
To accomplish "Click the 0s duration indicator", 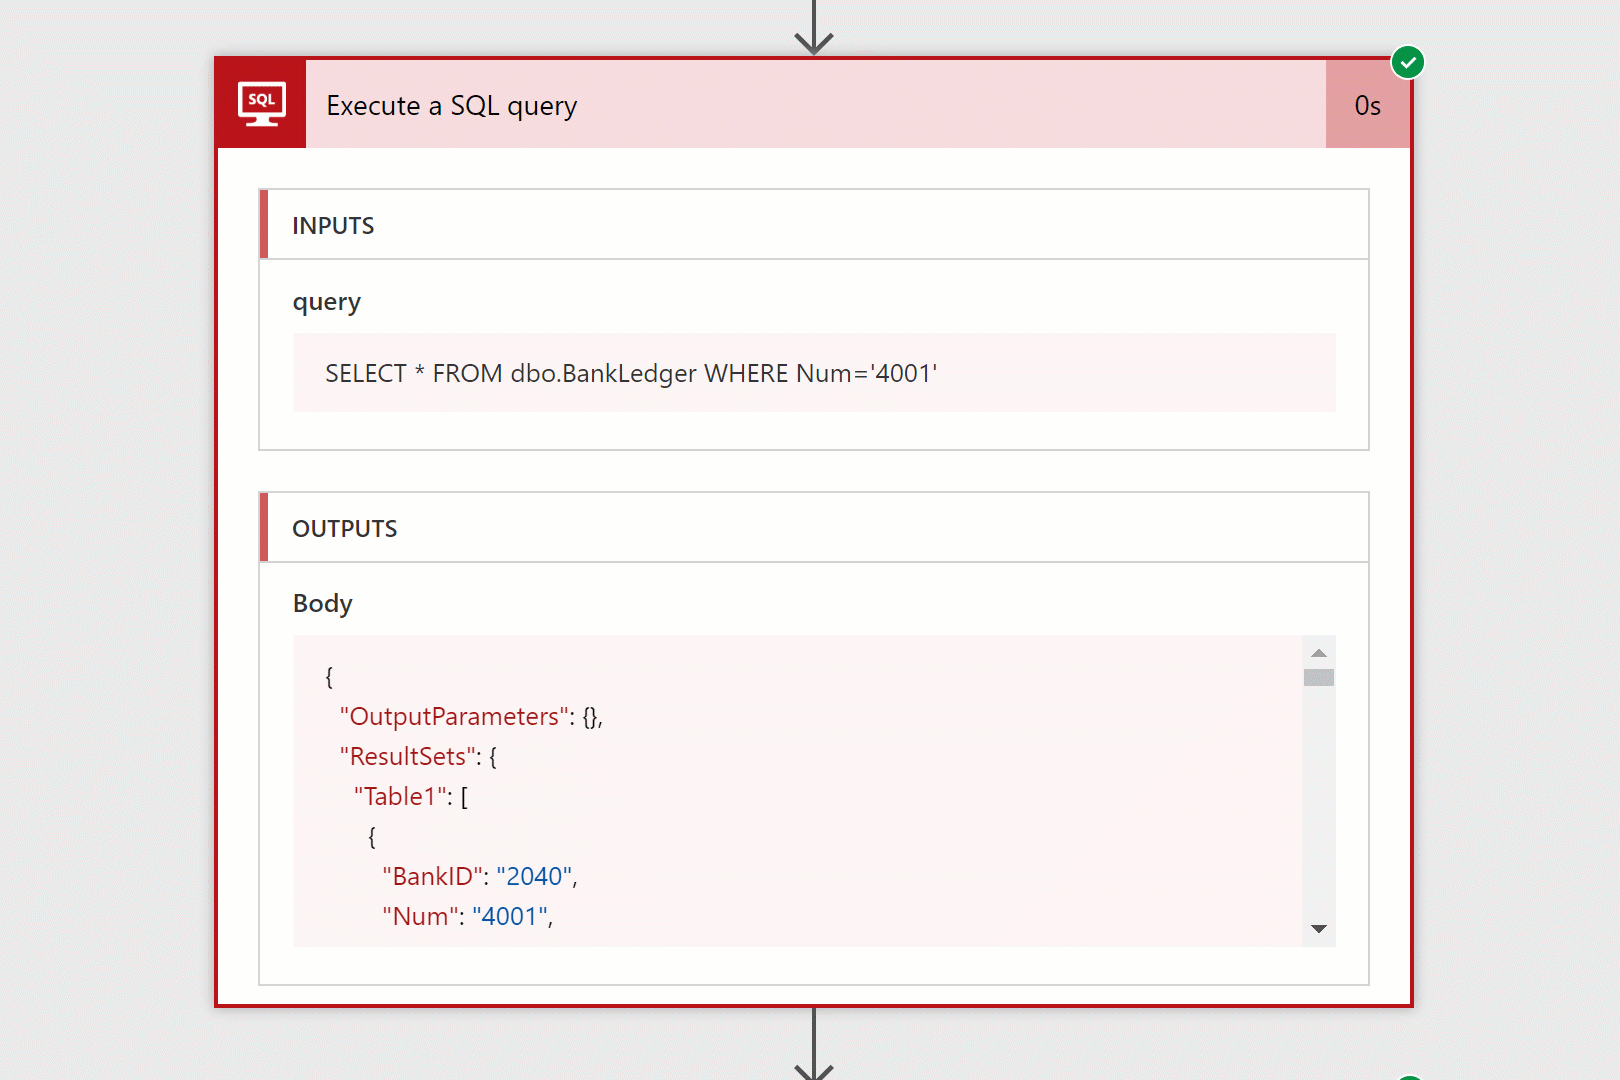I will [x=1367, y=105].
